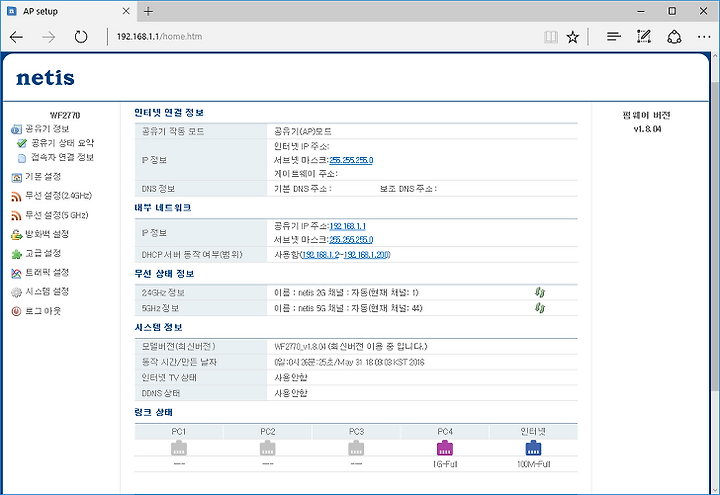Click router IP link 192.168.1.1
Viewport: 720px width, 495px height.
coord(348,226)
